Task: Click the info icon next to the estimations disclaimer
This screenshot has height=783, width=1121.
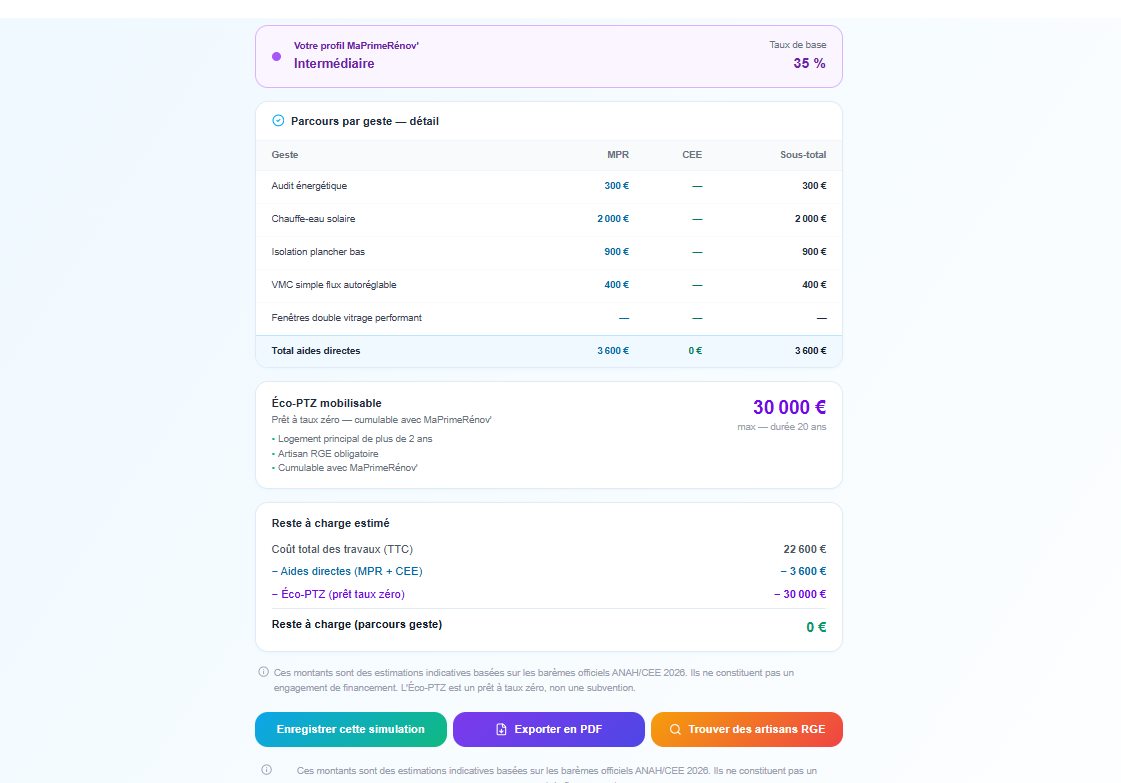Action: click(x=263, y=672)
